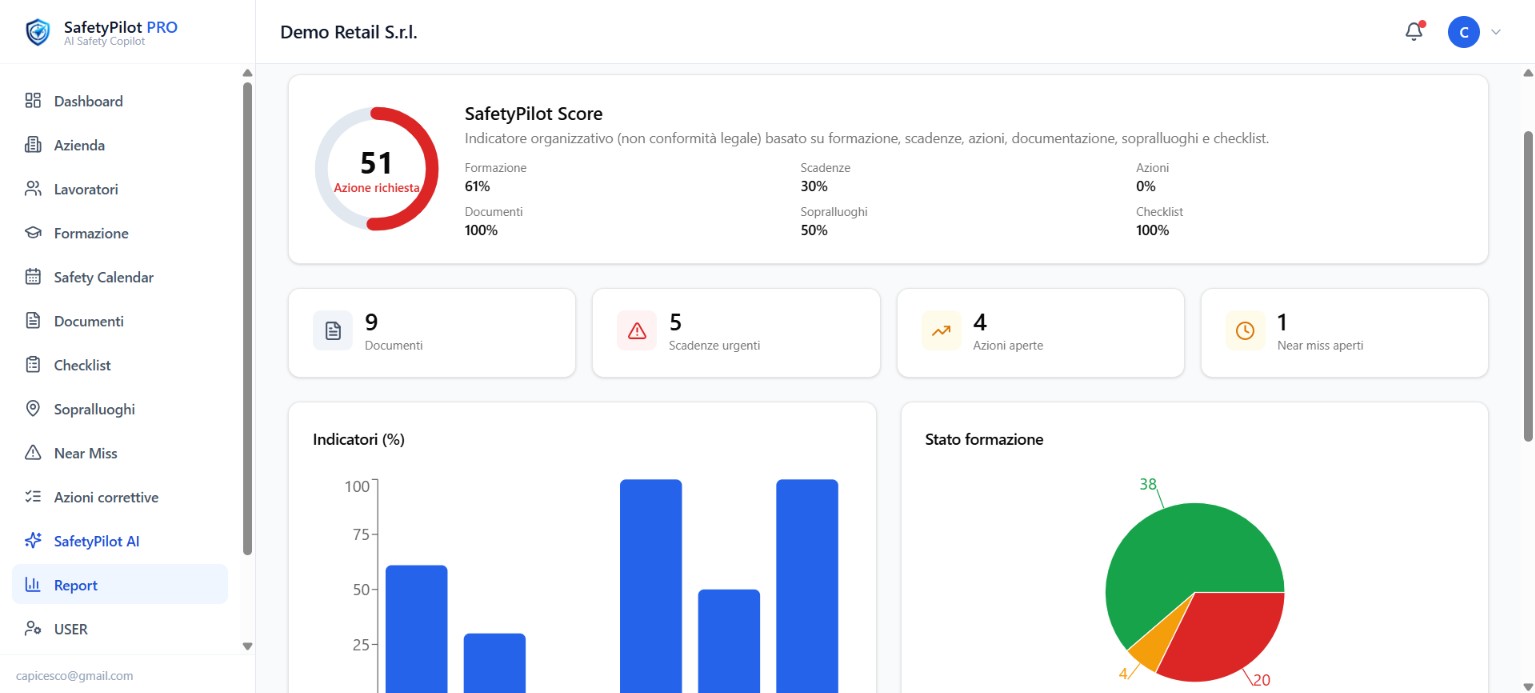Click the pie chart label 38
Screen dimensions: 1535x693
point(1148,484)
